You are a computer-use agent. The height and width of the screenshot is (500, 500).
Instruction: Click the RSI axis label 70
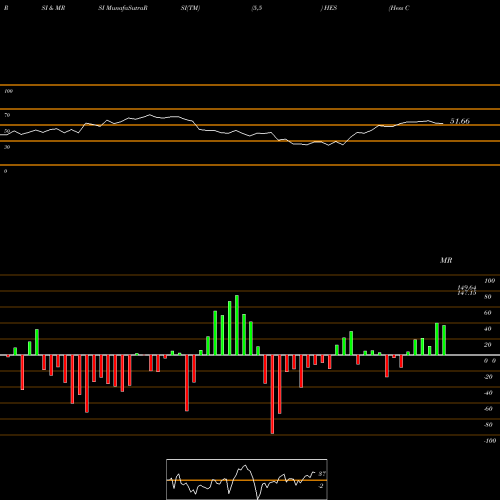[7, 115]
